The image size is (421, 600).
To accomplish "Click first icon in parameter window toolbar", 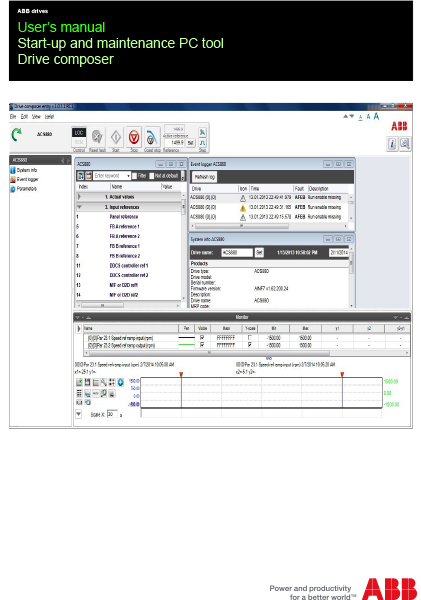I will [x=80, y=176].
